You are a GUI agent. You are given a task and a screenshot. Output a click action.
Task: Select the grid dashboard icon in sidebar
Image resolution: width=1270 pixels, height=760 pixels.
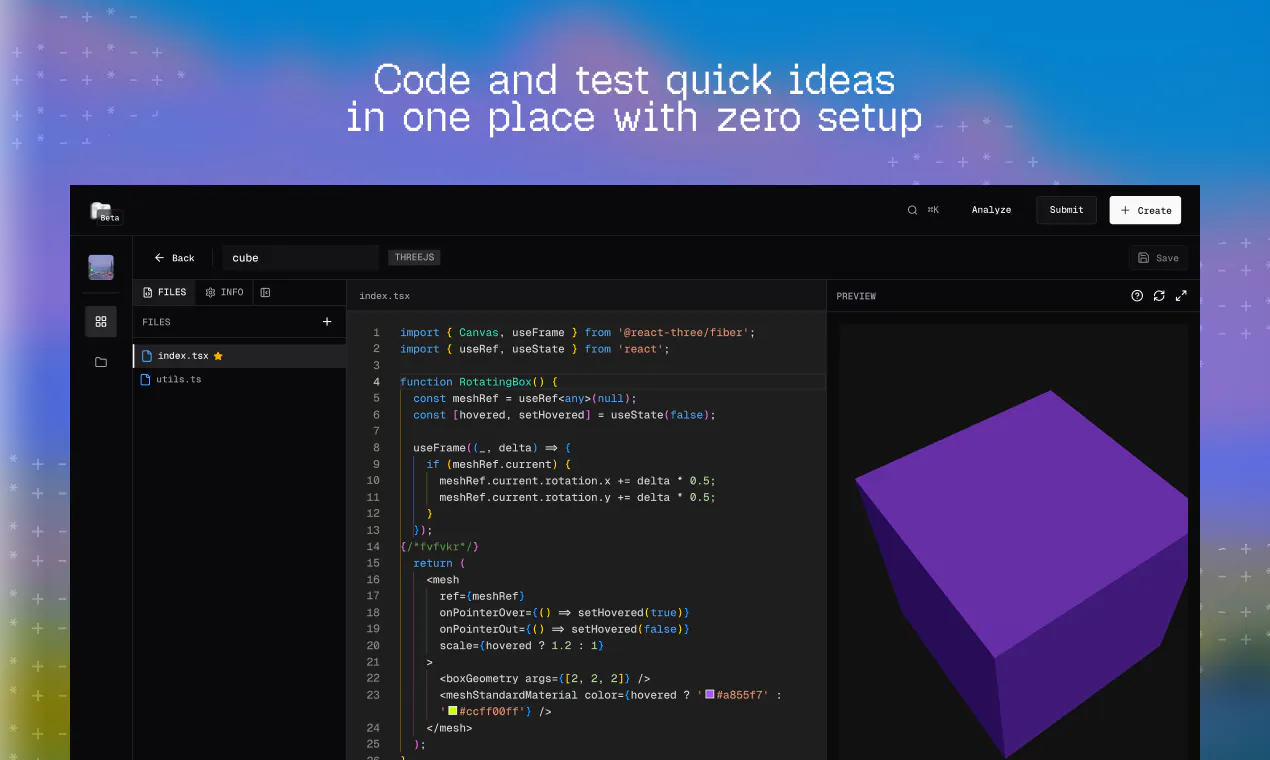coord(101,322)
